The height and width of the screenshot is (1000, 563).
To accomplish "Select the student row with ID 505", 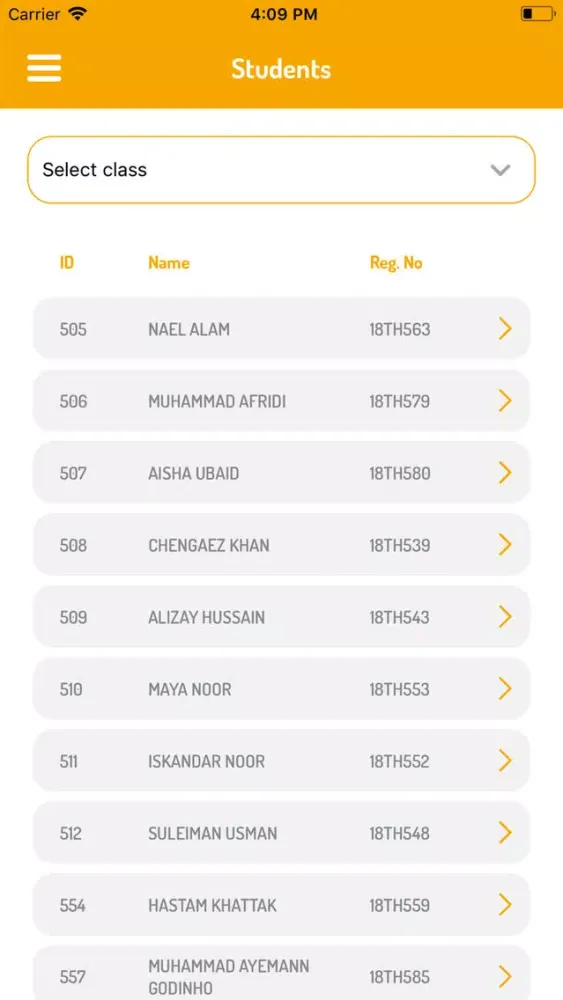I will (281, 329).
